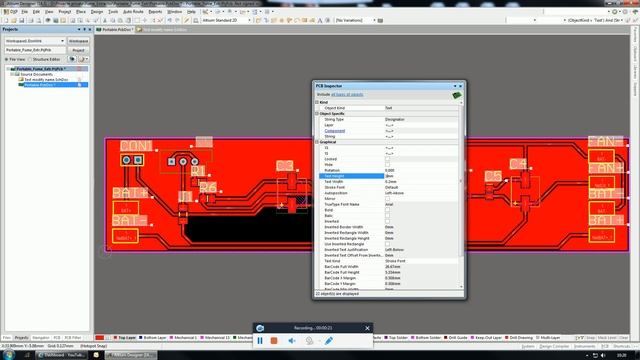Screen dimensions: 640x360
Task: Click the recorder logo icon
Action: click(x=260, y=328)
